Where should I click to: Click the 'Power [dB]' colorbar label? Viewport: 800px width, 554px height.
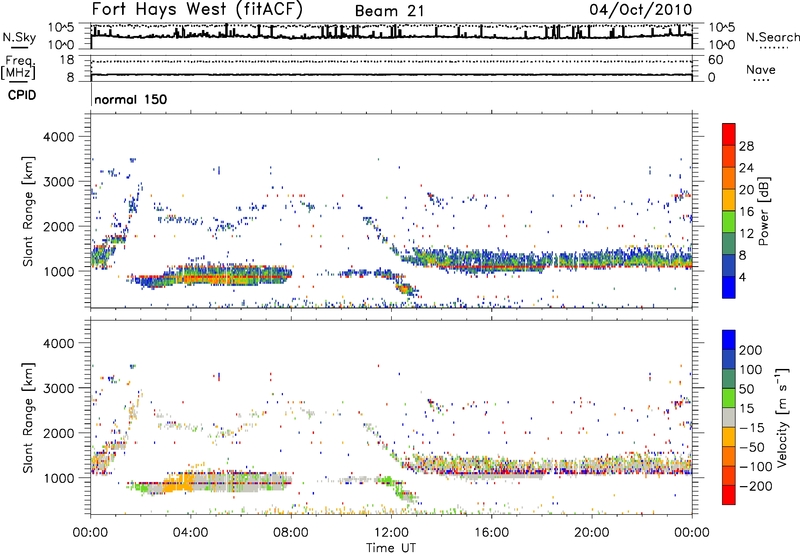(763, 211)
